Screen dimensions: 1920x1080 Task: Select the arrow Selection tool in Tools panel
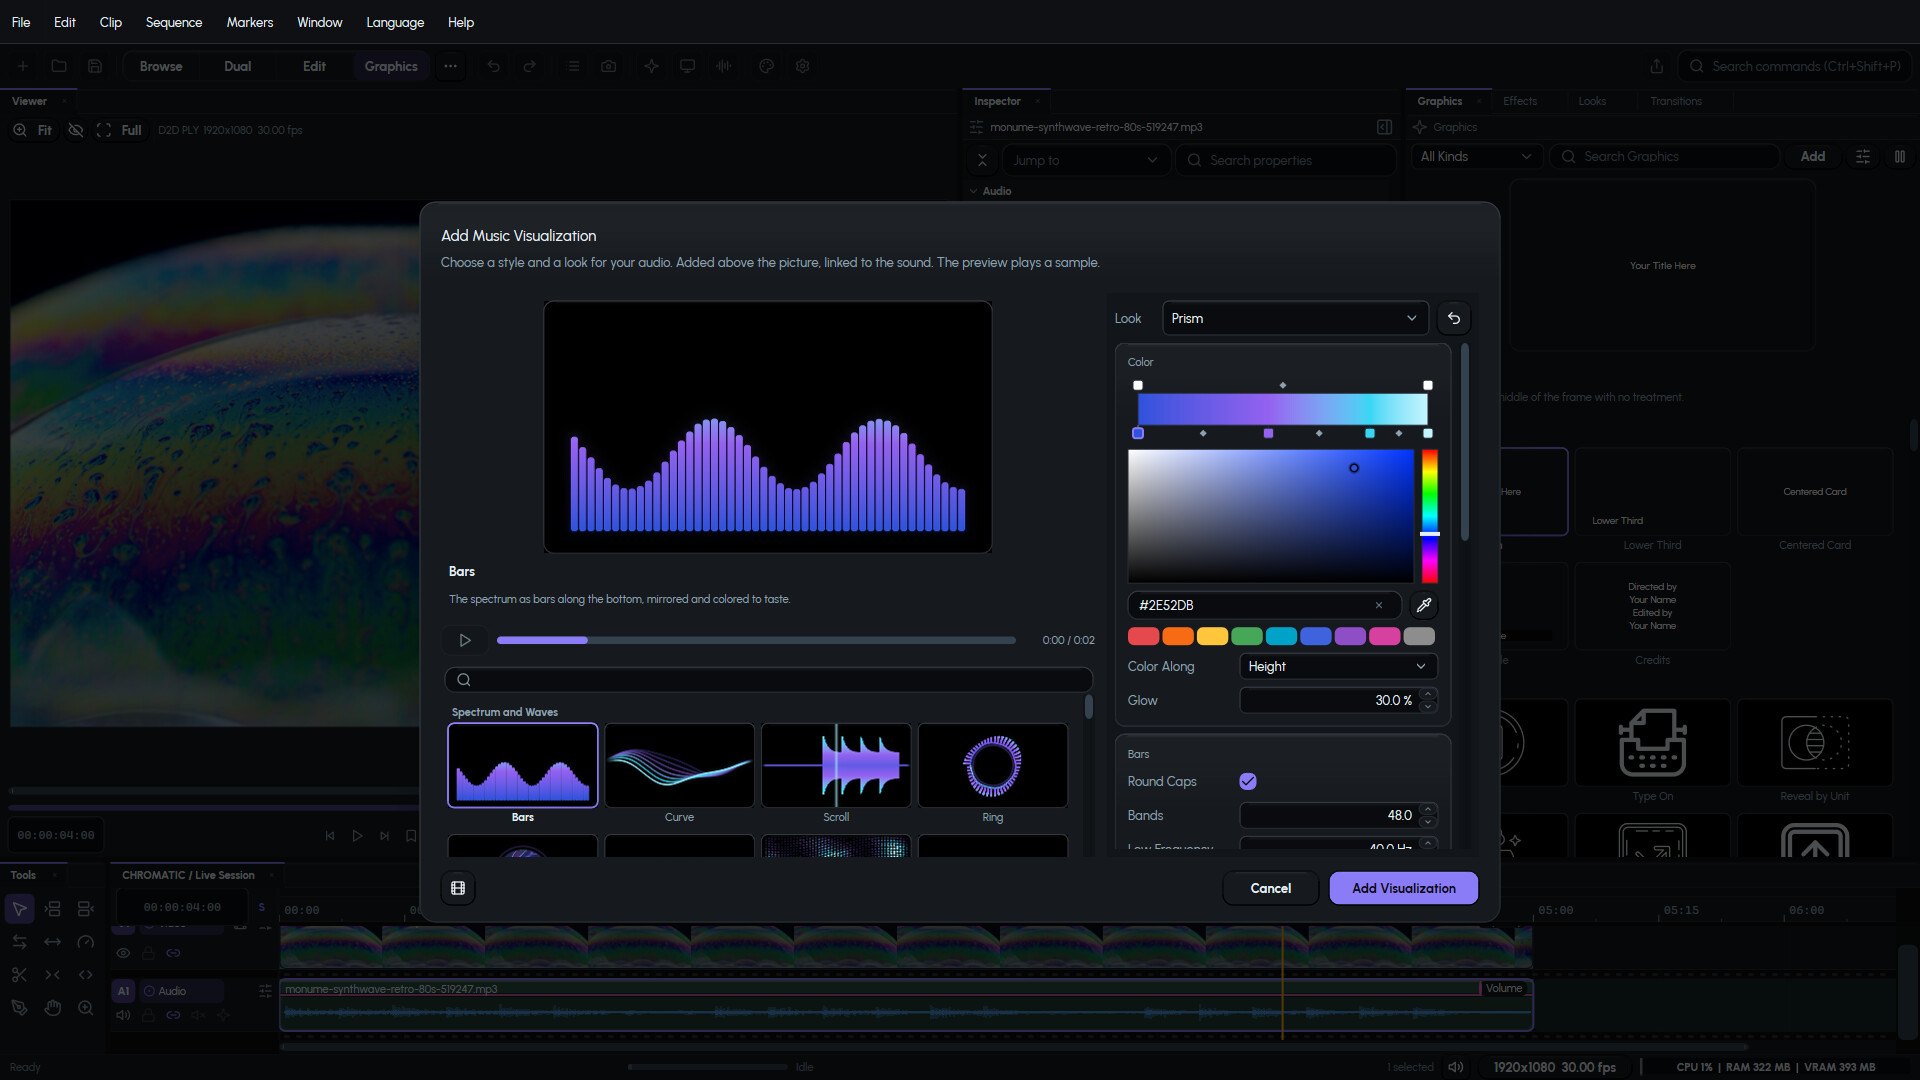[19, 909]
